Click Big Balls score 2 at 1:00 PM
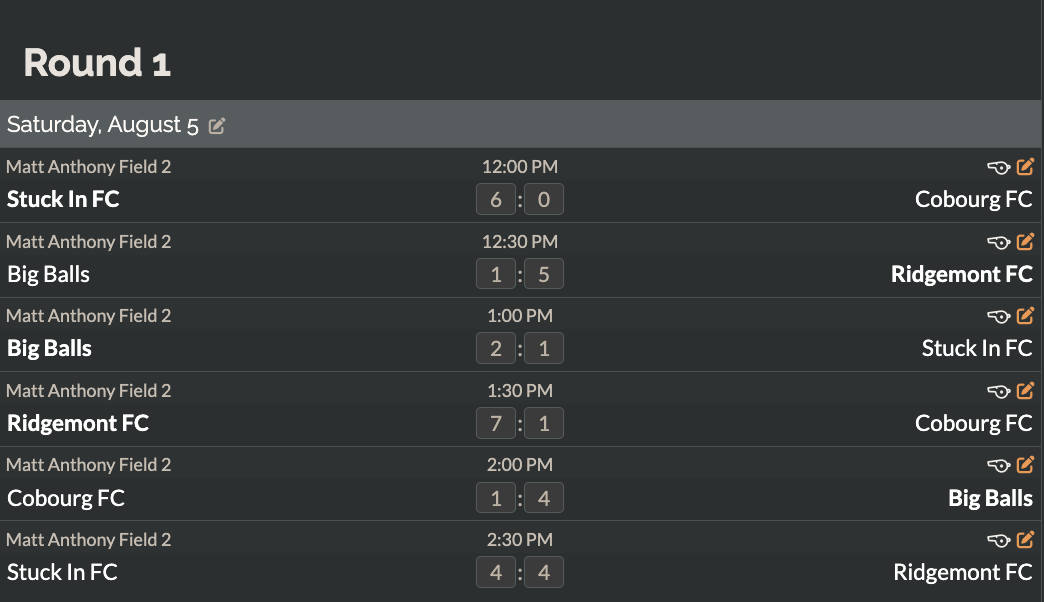Viewport: 1044px width, 602px height. tap(496, 348)
